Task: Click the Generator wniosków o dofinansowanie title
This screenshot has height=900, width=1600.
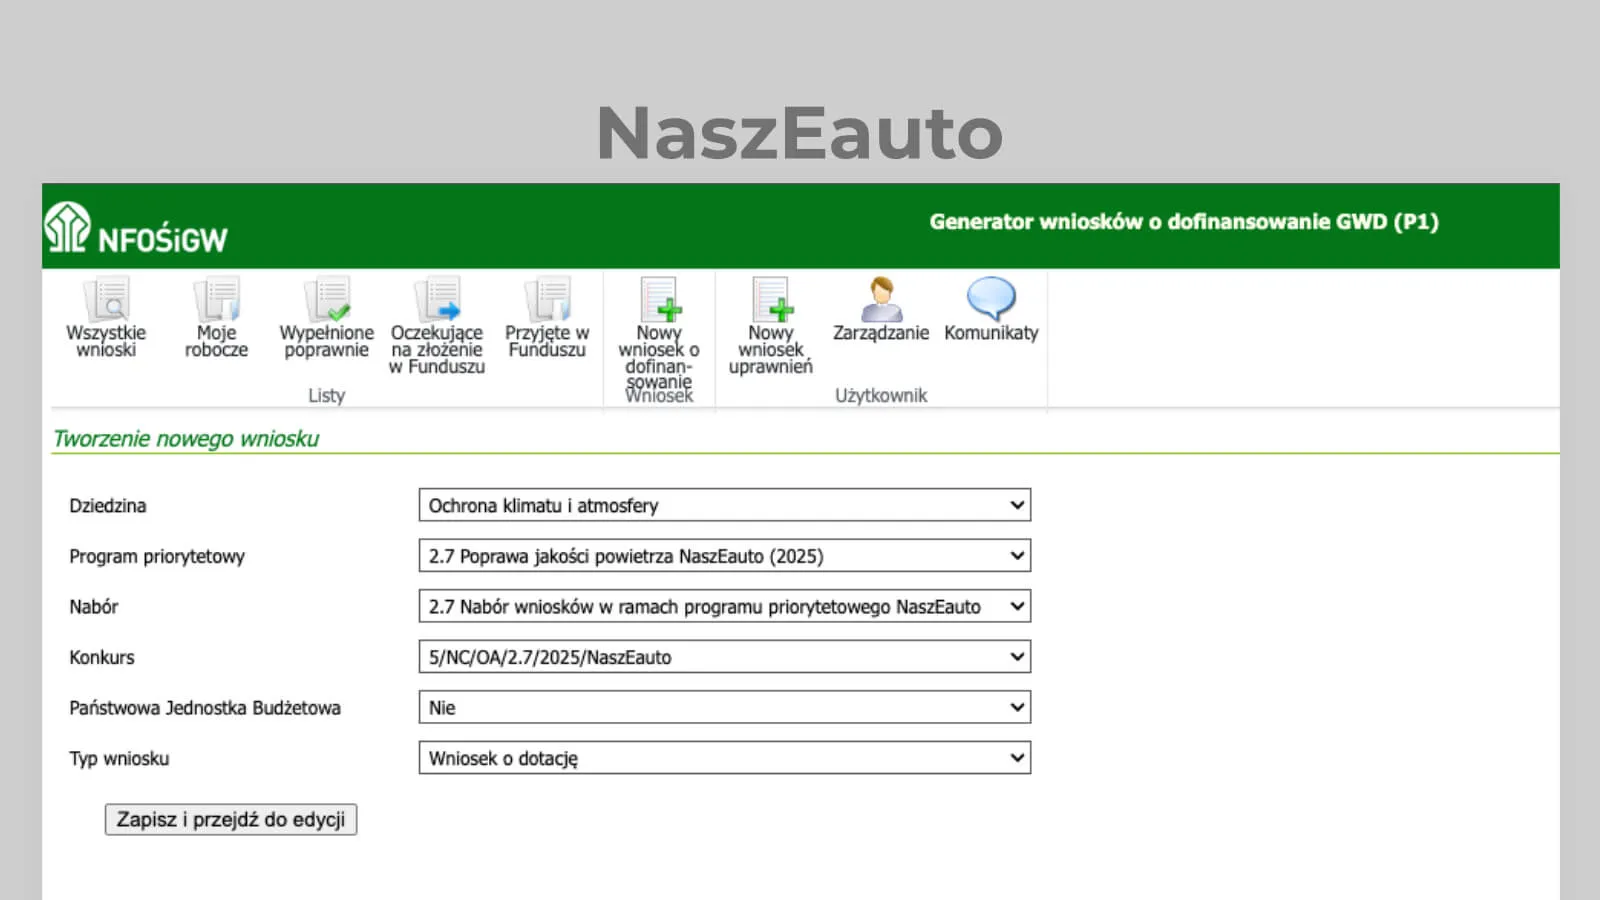Action: tap(1184, 222)
